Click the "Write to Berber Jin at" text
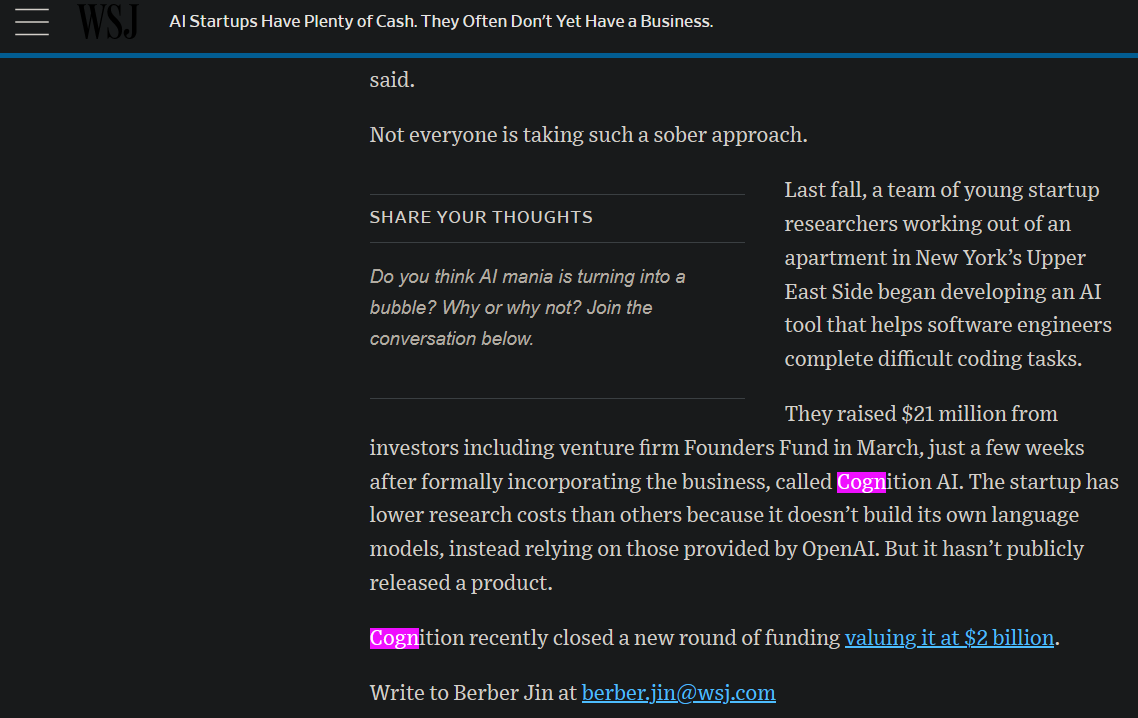The width and height of the screenshot is (1138, 718). [x=473, y=692]
